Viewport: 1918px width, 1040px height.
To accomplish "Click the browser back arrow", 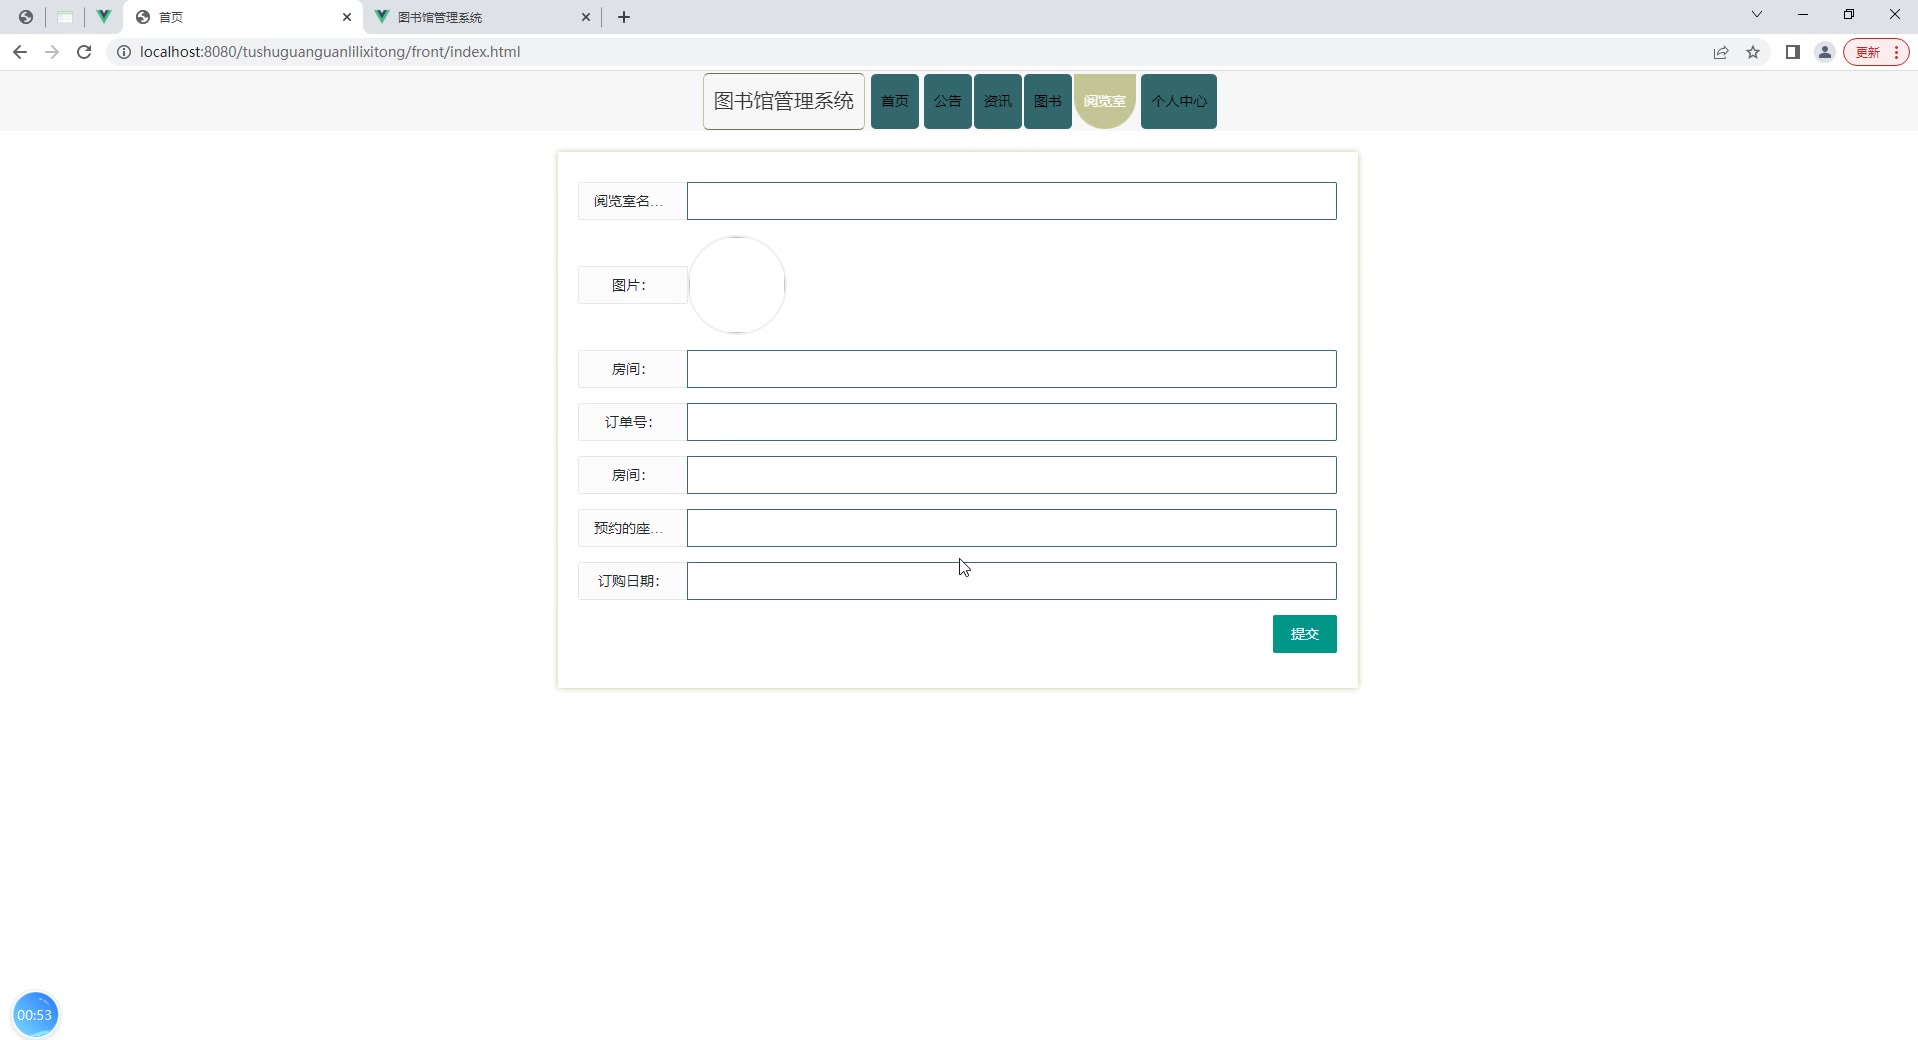I will (20, 52).
